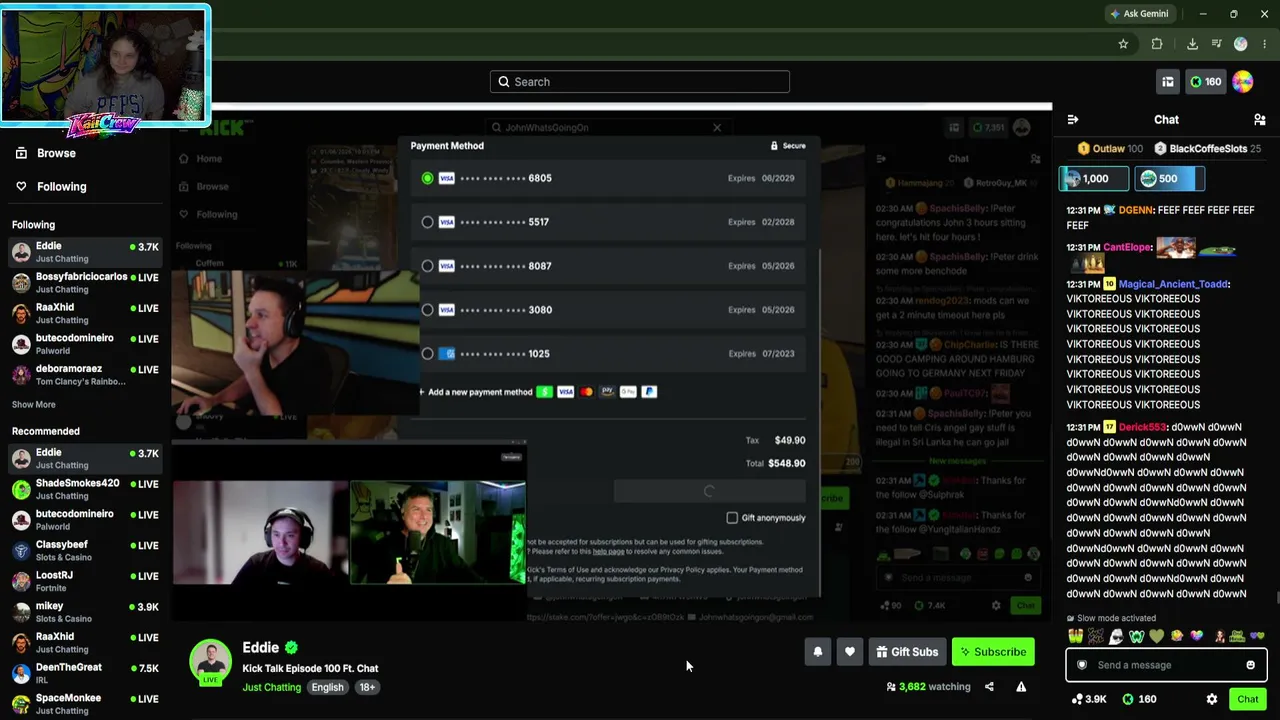Viewport: 1280px width, 720px height.
Task: Open the Just Chatting category link under the title
Action: coord(271,688)
